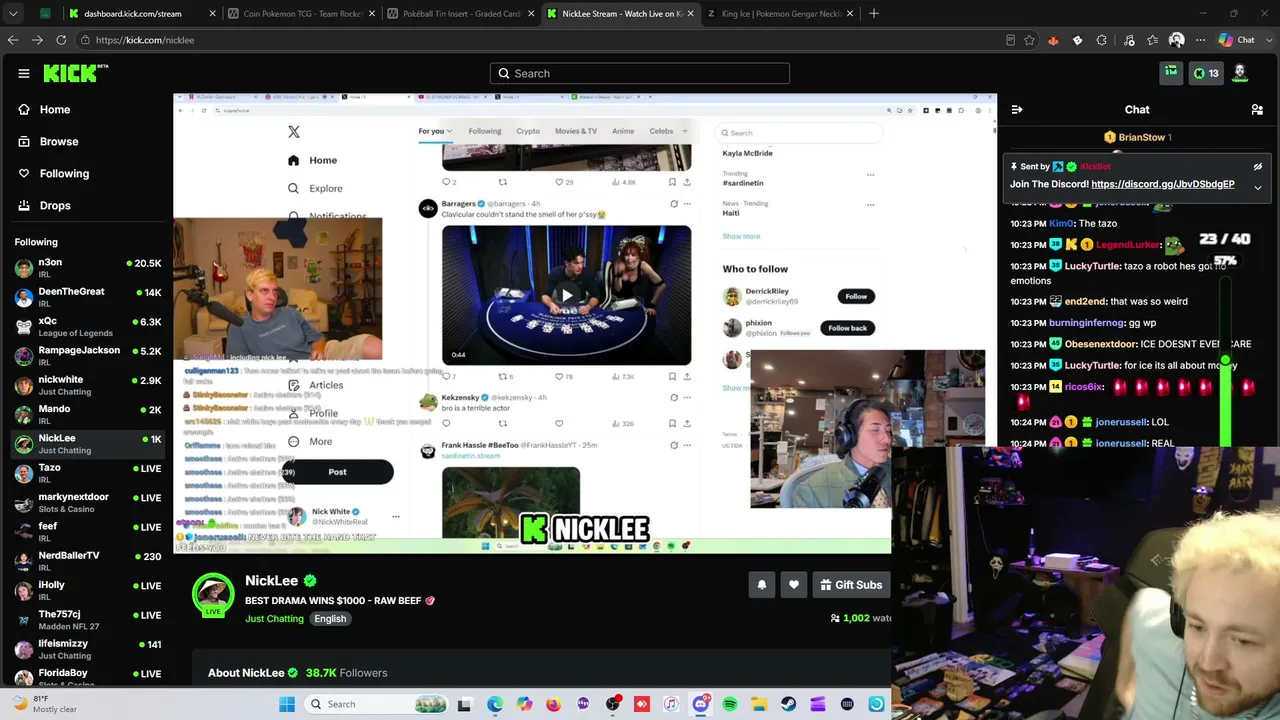
Task: Open OBS Studio from the taskbar
Action: (613, 704)
